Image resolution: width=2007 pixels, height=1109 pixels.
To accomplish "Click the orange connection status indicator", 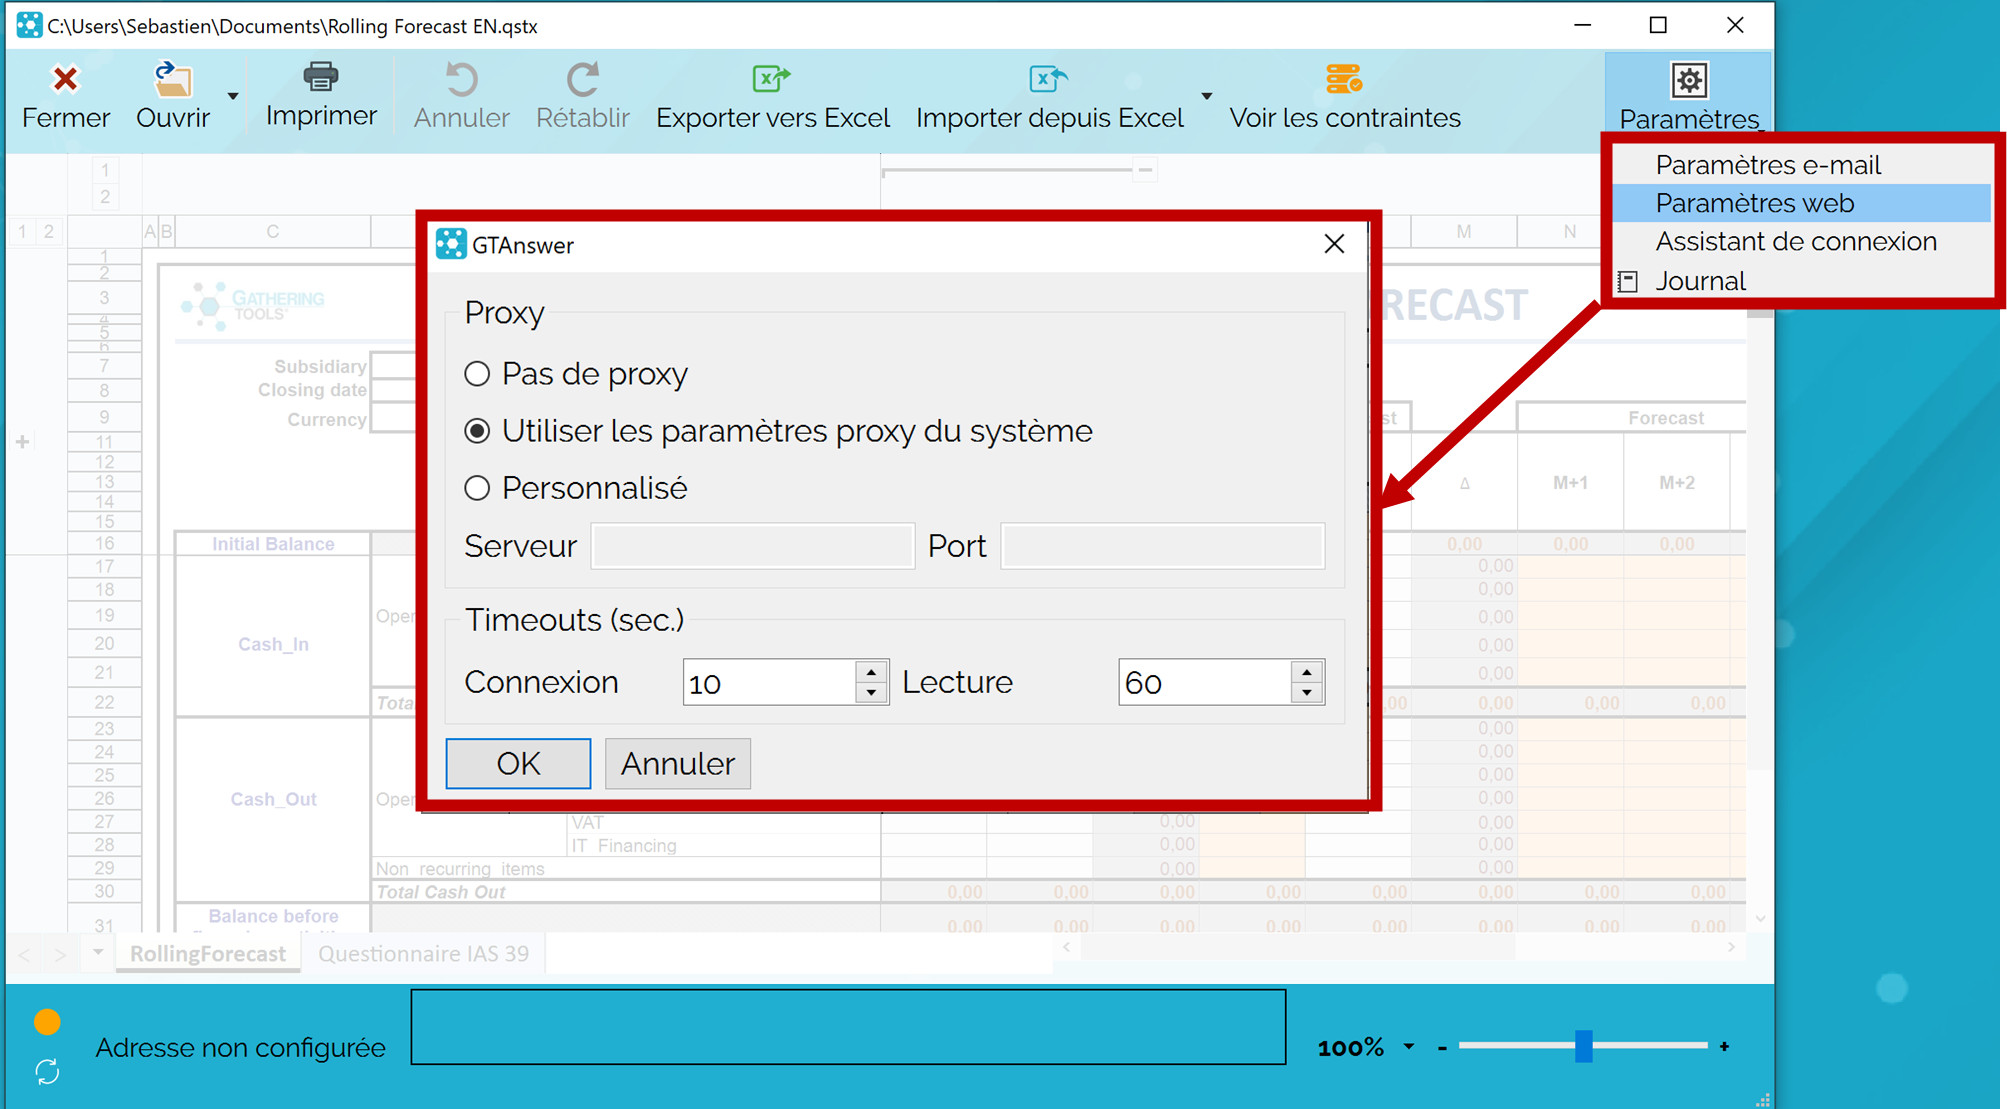I will point(47,1021).
